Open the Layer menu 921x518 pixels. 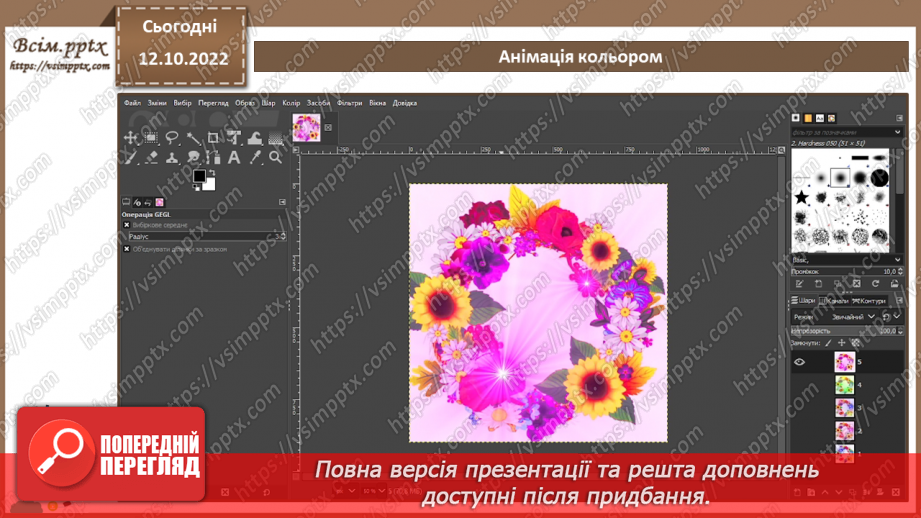(268, 103)
